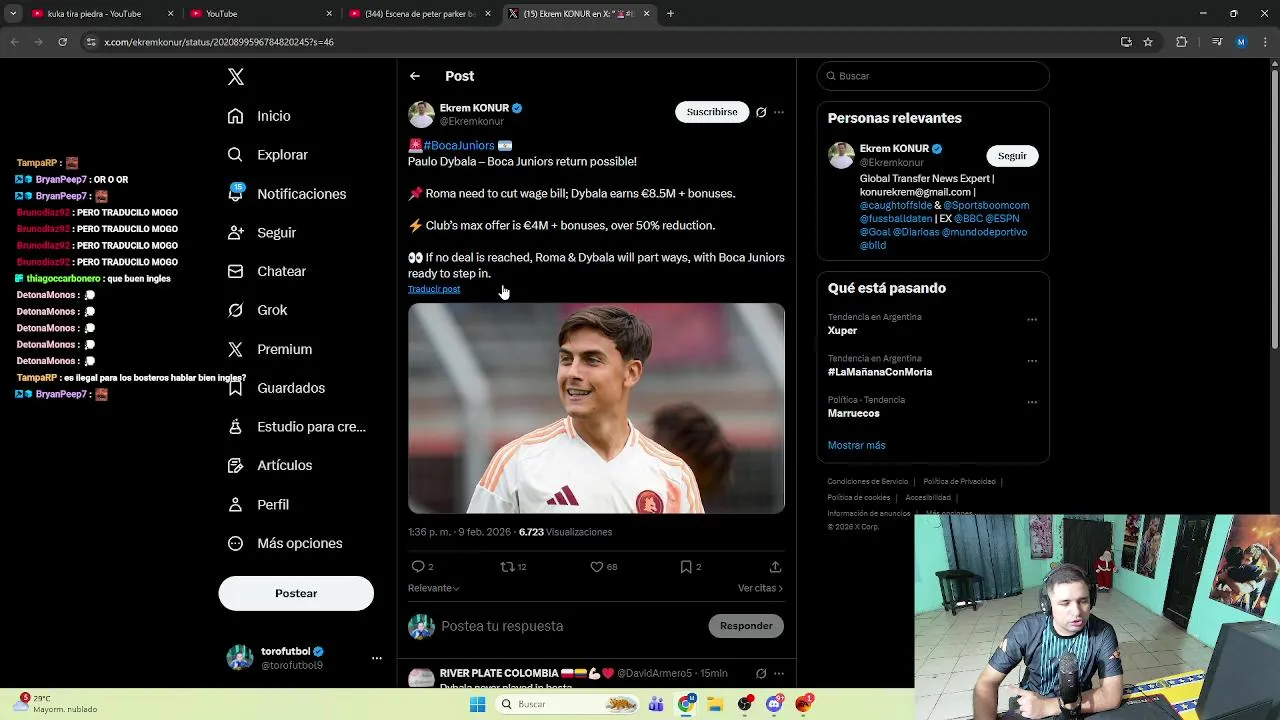Open the #BocaJuniors hashtag

[459, 145]
